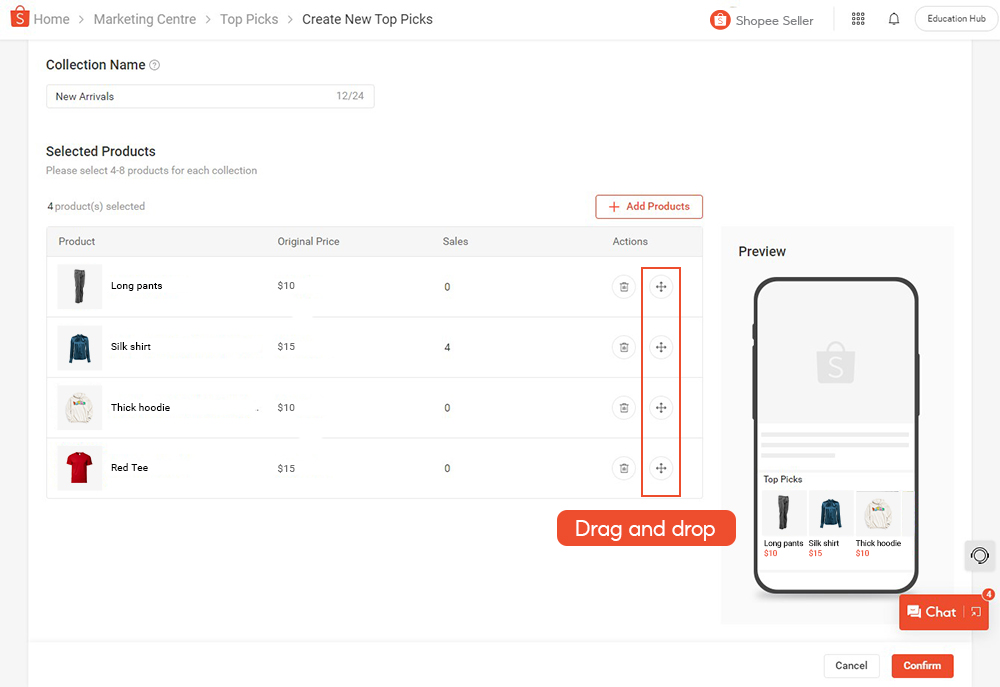Click the Red Tee product thumbnail

point(80,468)
